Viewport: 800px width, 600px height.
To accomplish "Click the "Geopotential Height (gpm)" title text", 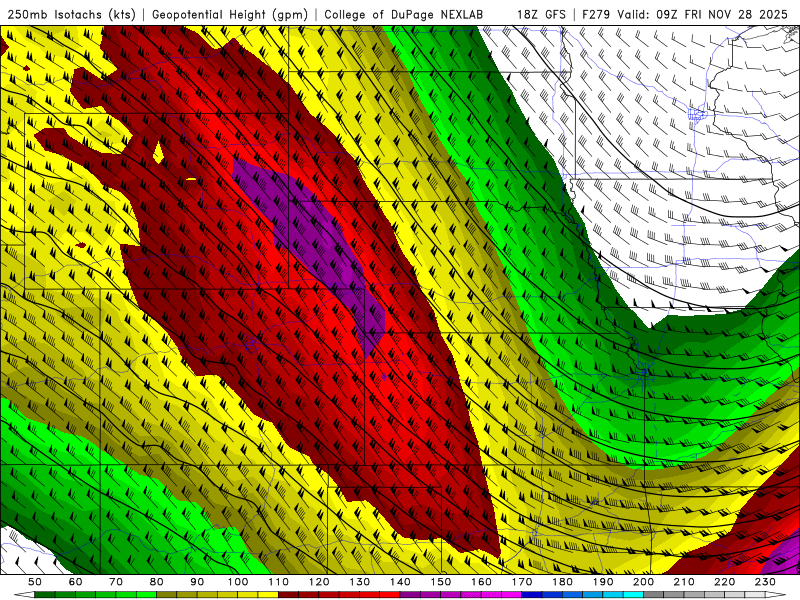I will click(x=230, y=15).
